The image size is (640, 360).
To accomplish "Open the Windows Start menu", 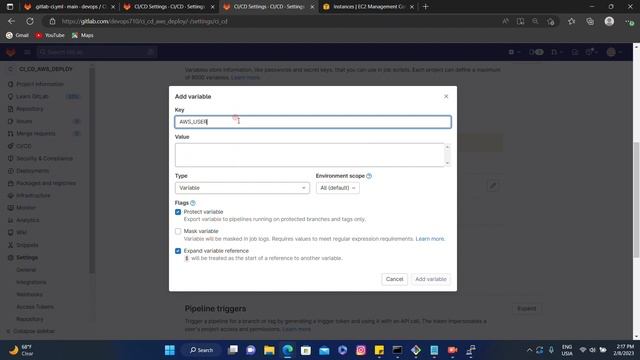I will click(170, 350).
